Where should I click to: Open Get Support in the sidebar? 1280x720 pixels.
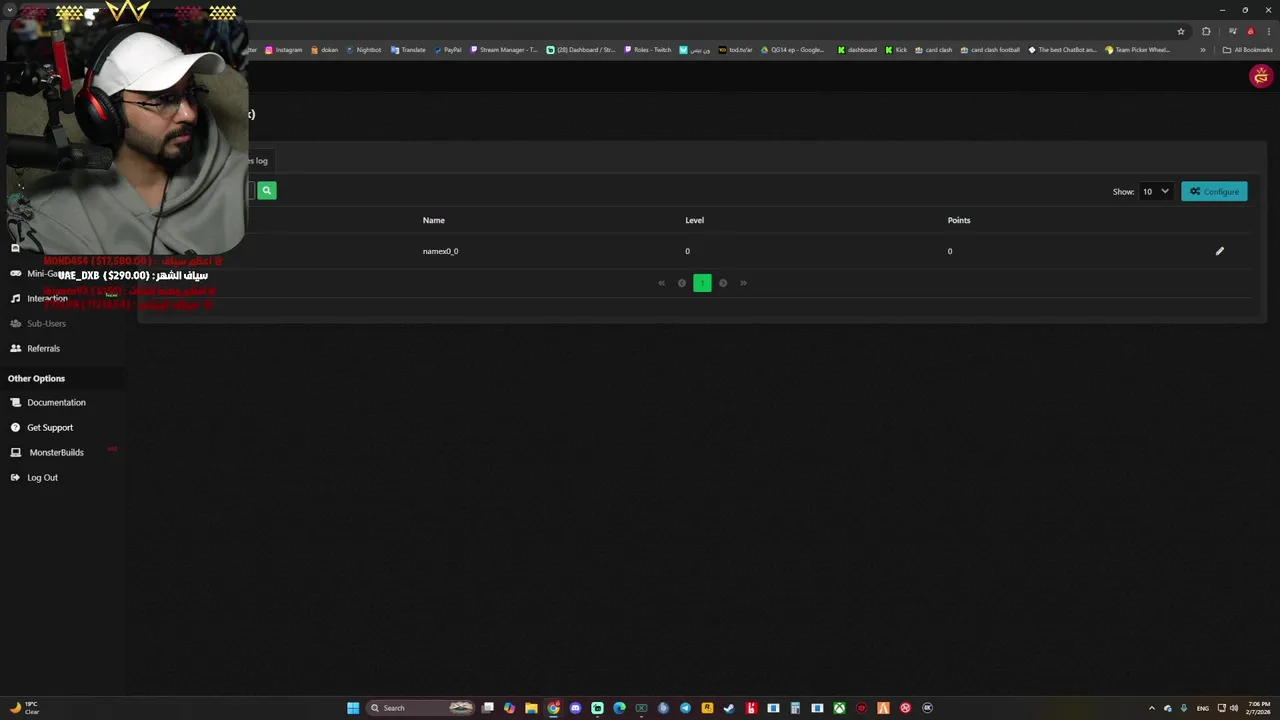(50, 427)
